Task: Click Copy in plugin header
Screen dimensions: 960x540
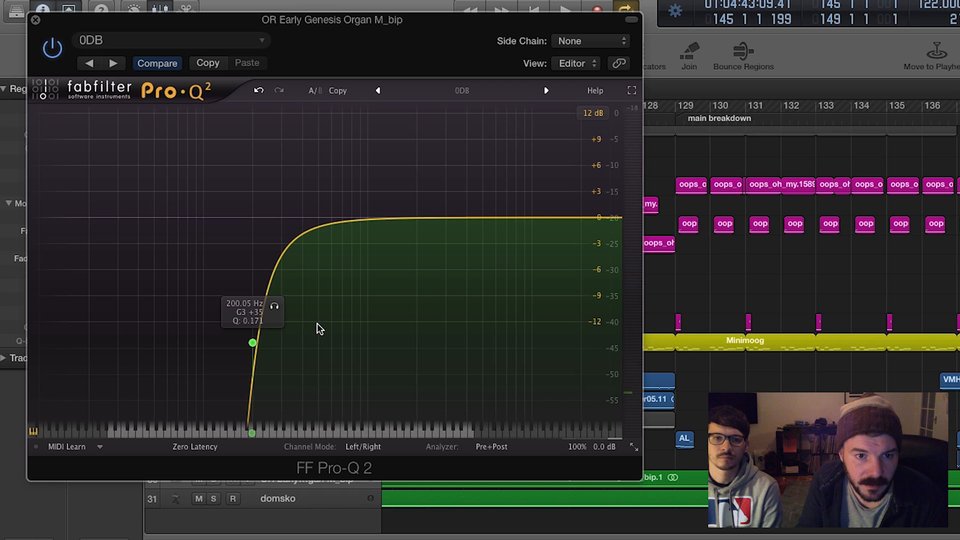Action: pyautogui.click(x=208, y=63)
